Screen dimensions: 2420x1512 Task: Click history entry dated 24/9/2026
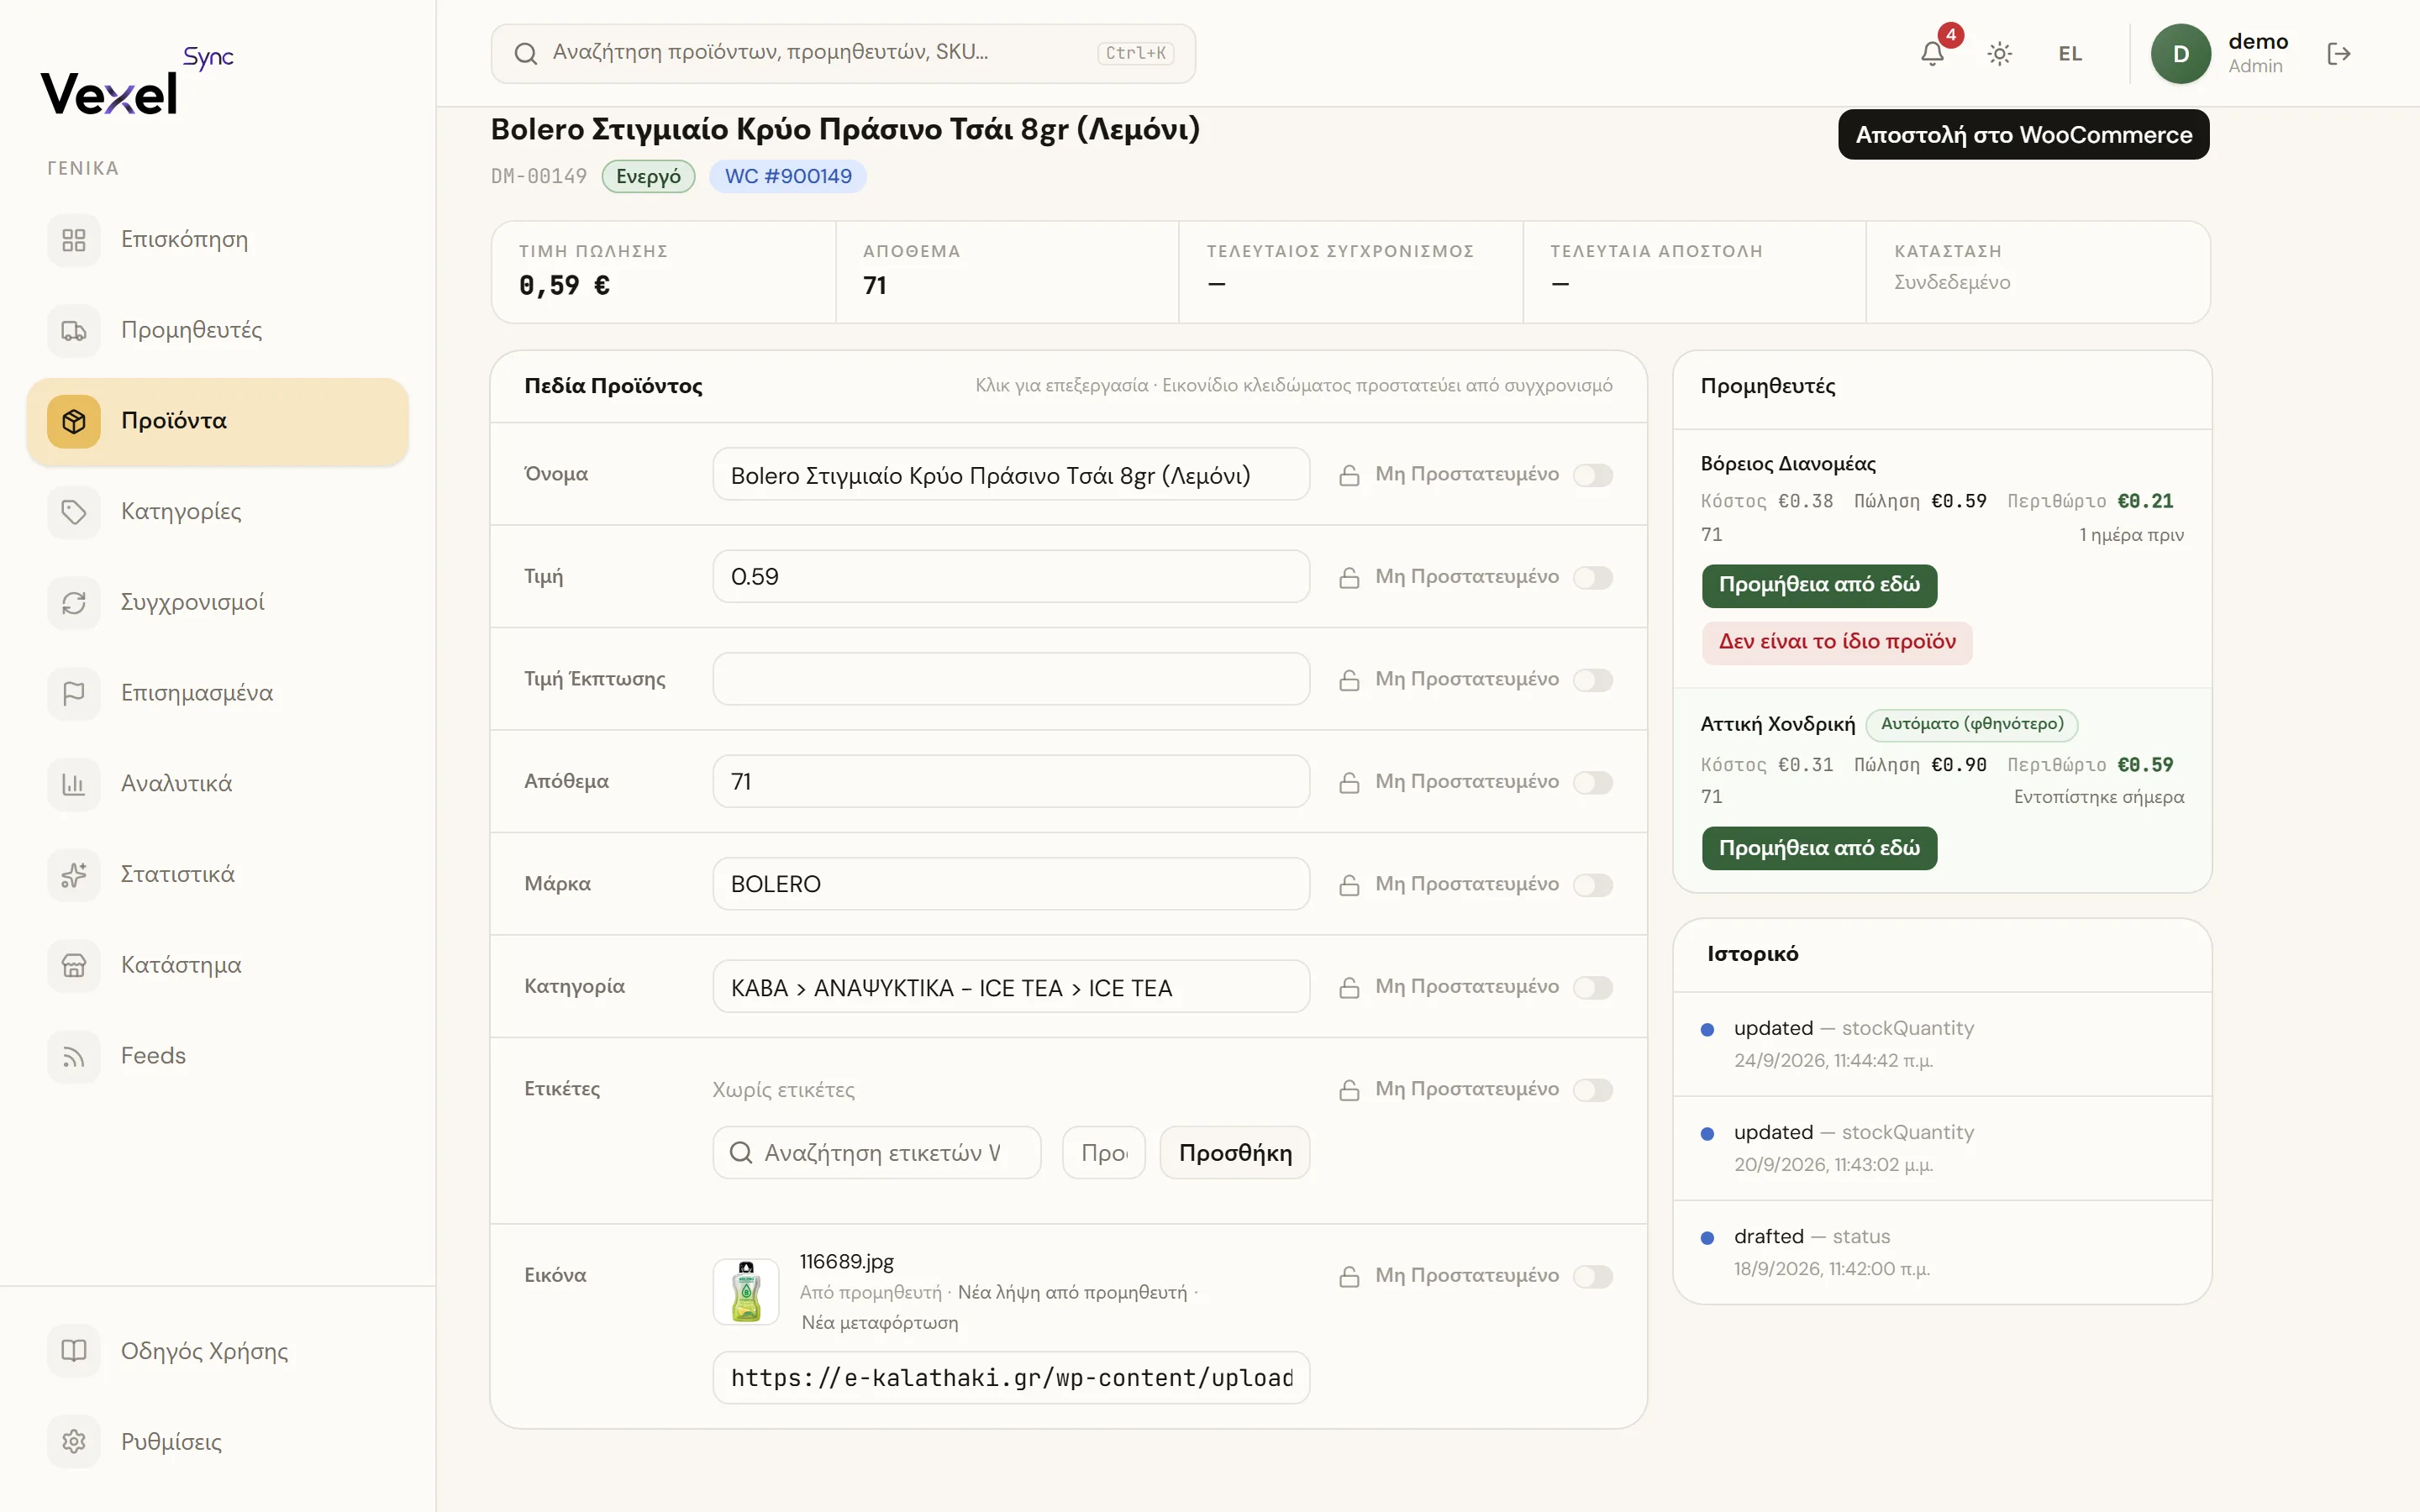coord(1942,1044)
